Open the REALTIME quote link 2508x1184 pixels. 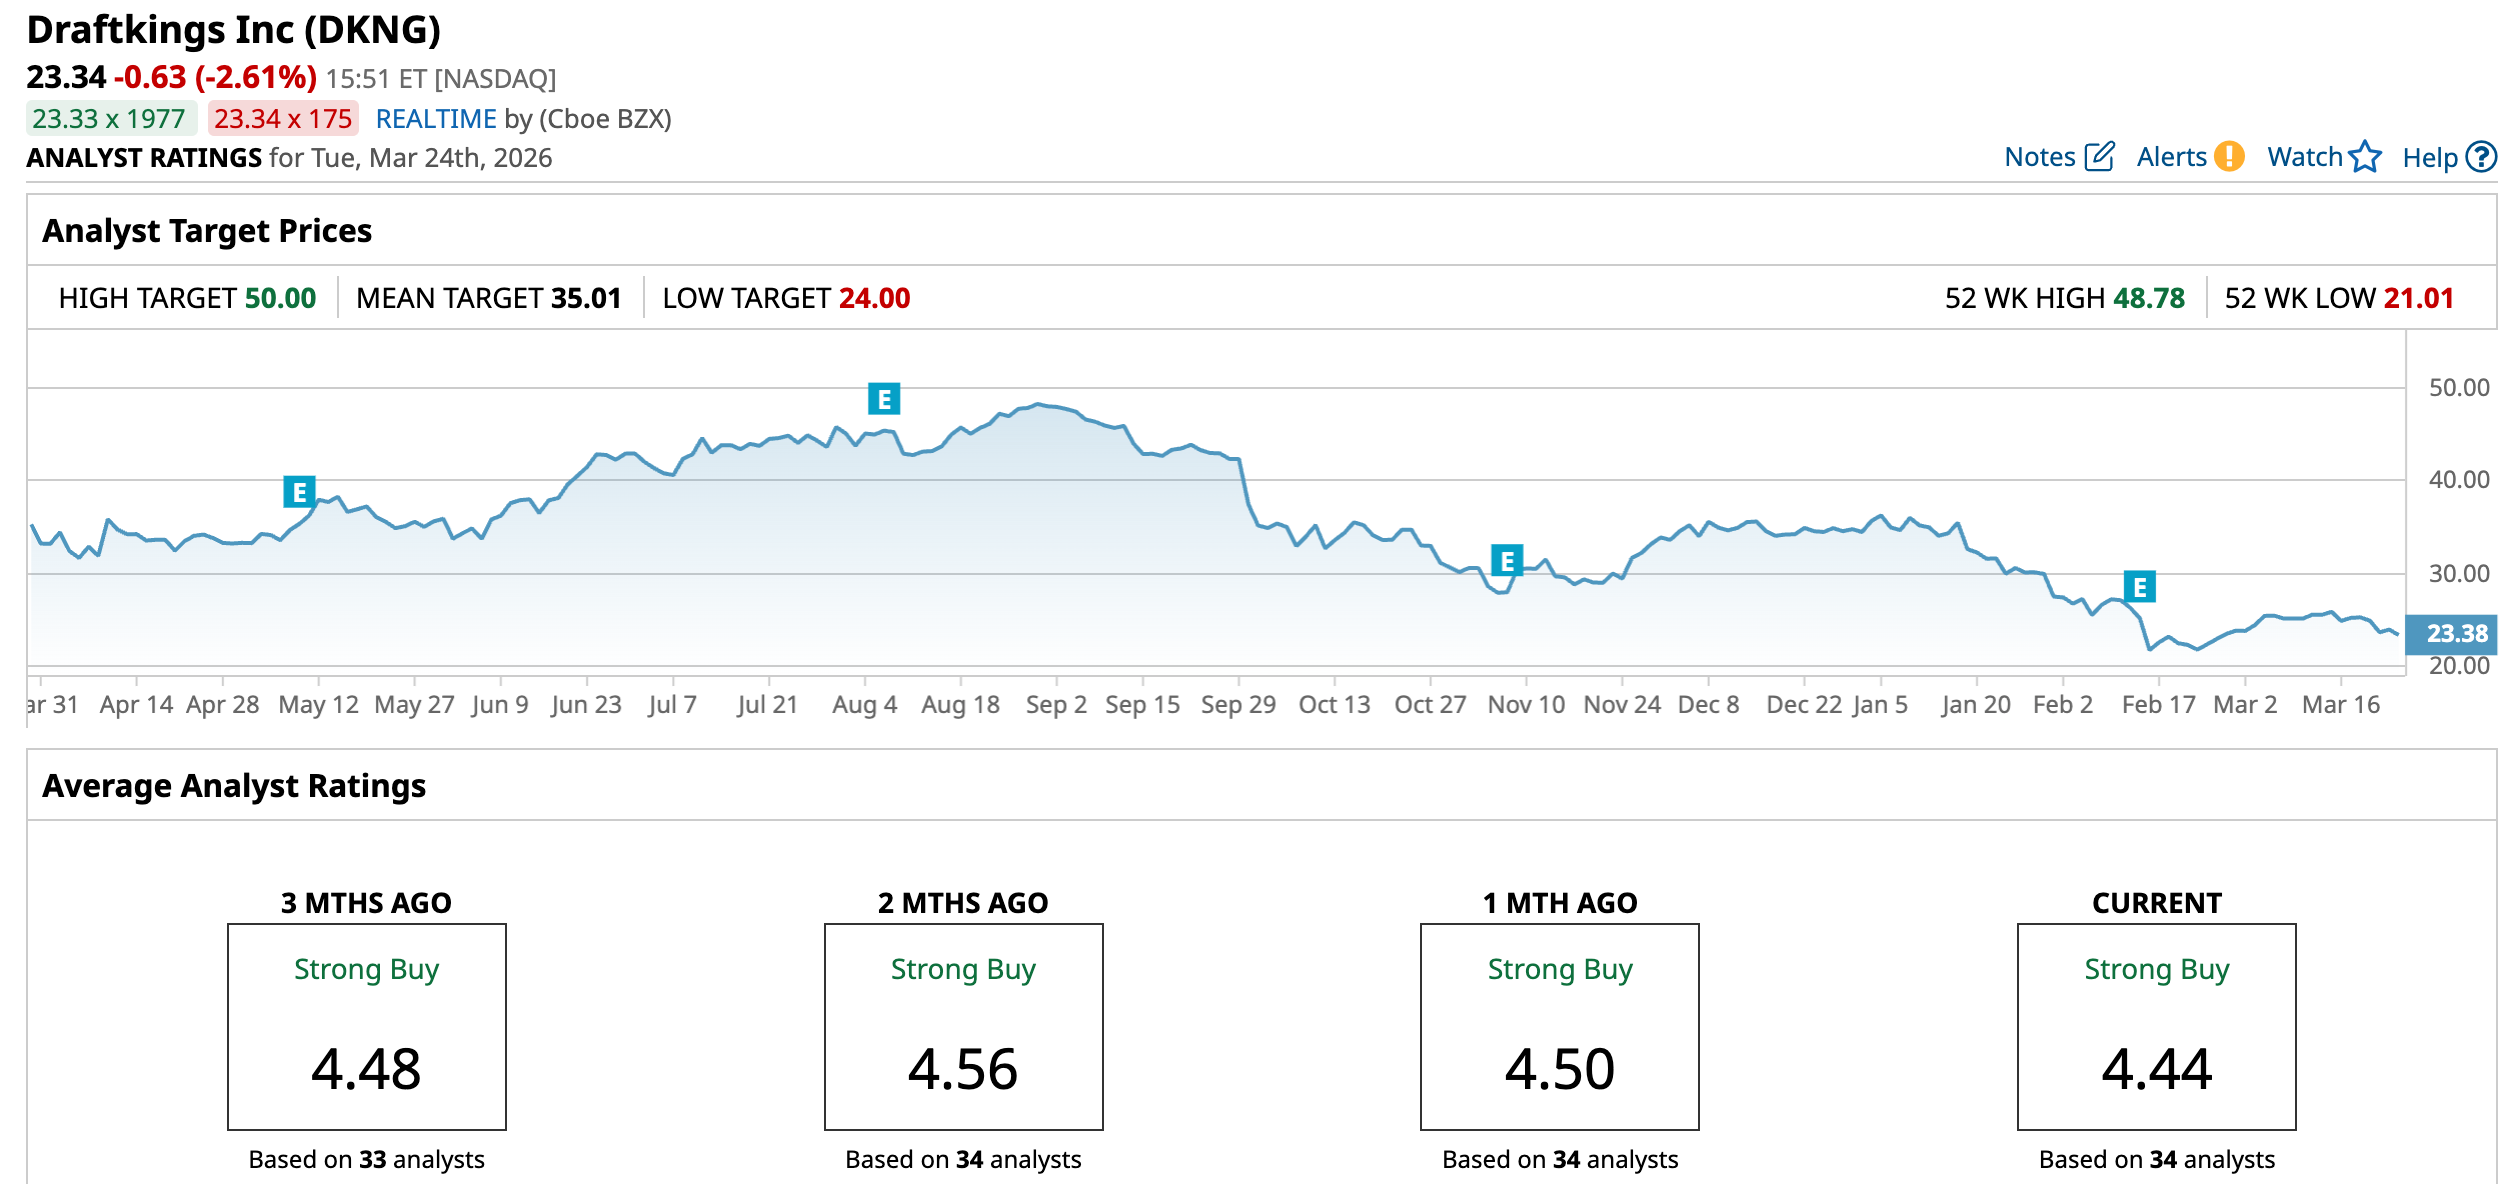click(436, 119)
